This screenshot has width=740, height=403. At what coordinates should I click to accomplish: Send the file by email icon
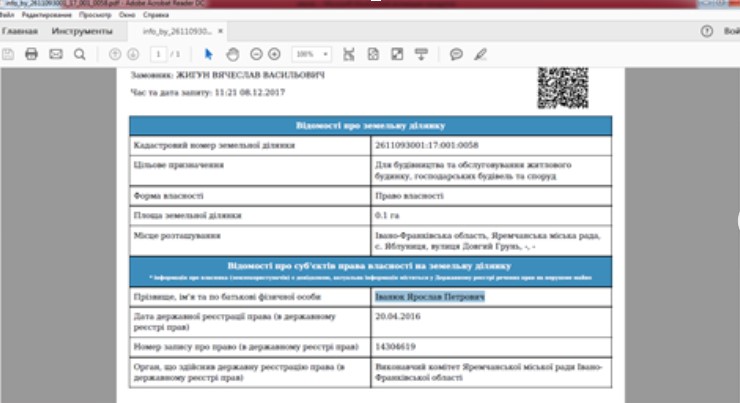55,53
